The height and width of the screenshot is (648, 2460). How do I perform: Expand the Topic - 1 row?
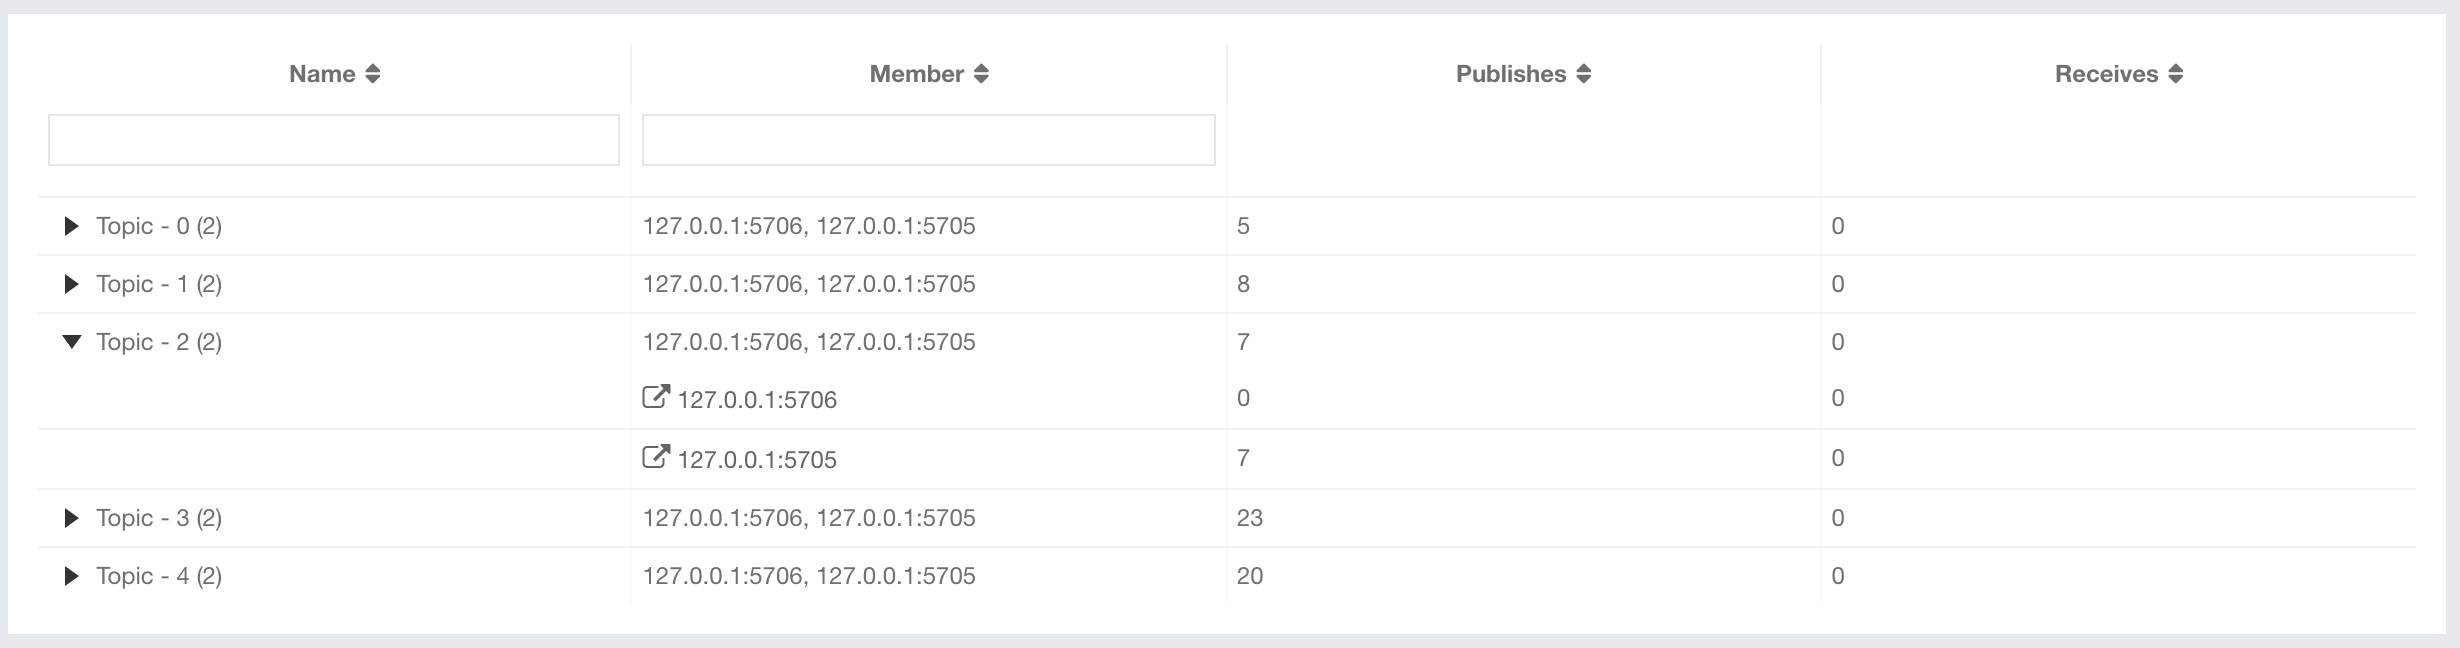tap(71, 284)
